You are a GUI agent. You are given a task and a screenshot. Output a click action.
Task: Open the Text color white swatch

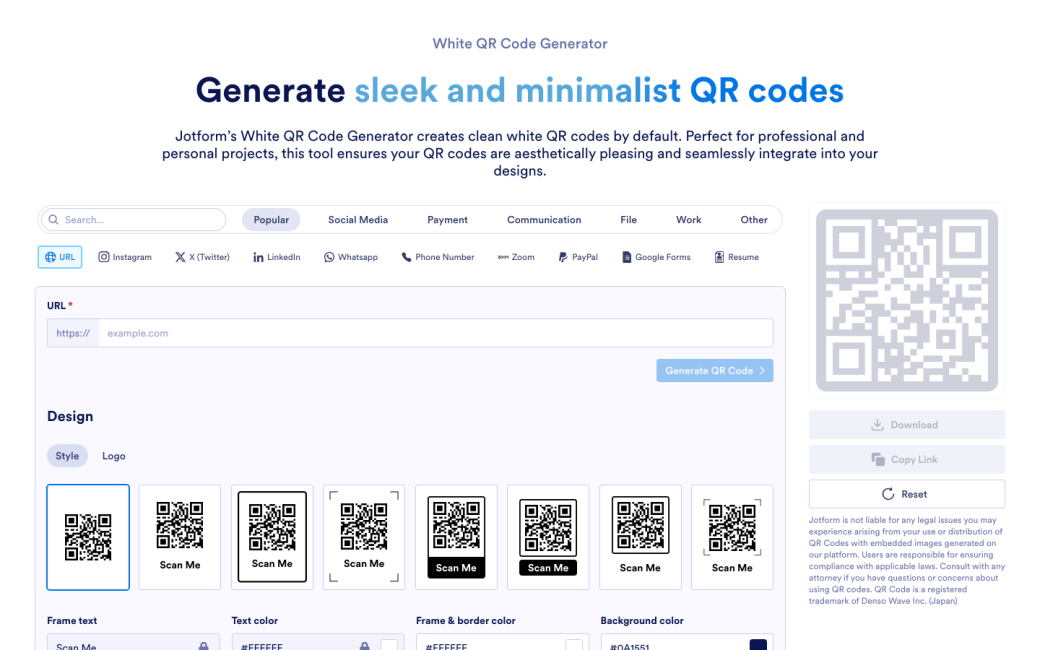tap(389, 645)
